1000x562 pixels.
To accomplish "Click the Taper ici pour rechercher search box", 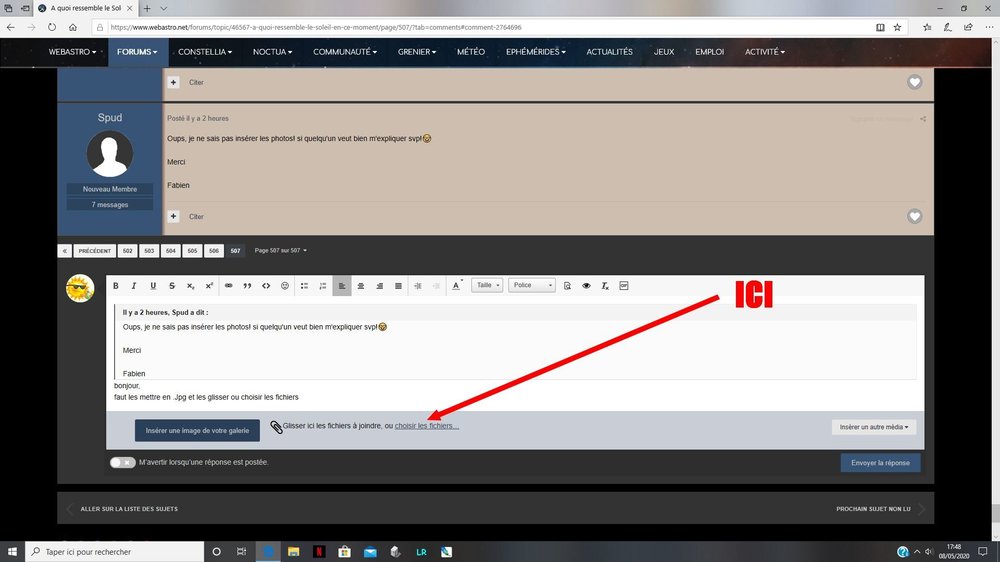I will tap(115, 552).
